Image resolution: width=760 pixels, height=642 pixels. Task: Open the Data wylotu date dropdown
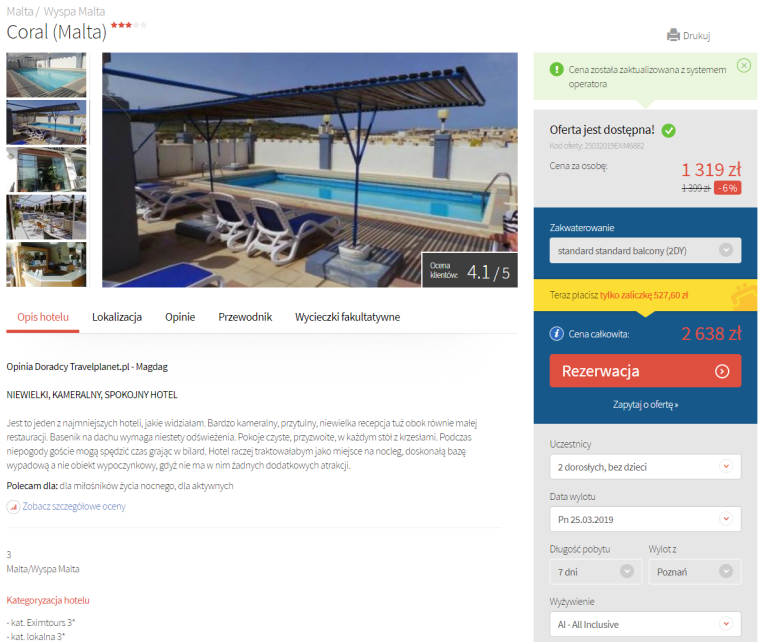point(645,519)
